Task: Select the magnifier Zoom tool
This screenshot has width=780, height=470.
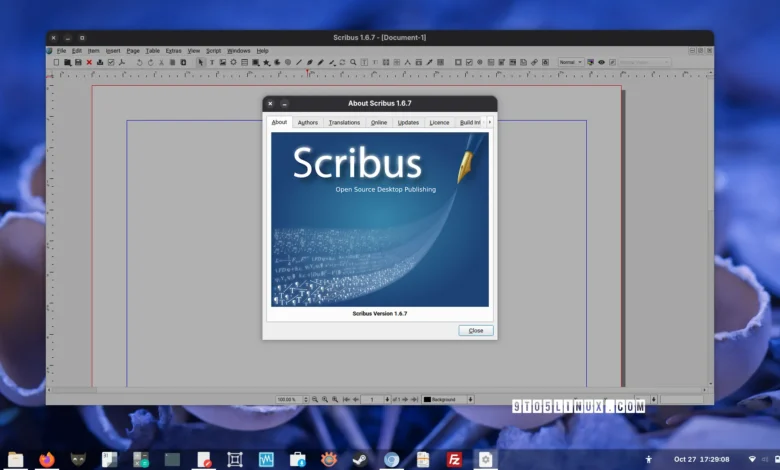Action: click(353, 62)
